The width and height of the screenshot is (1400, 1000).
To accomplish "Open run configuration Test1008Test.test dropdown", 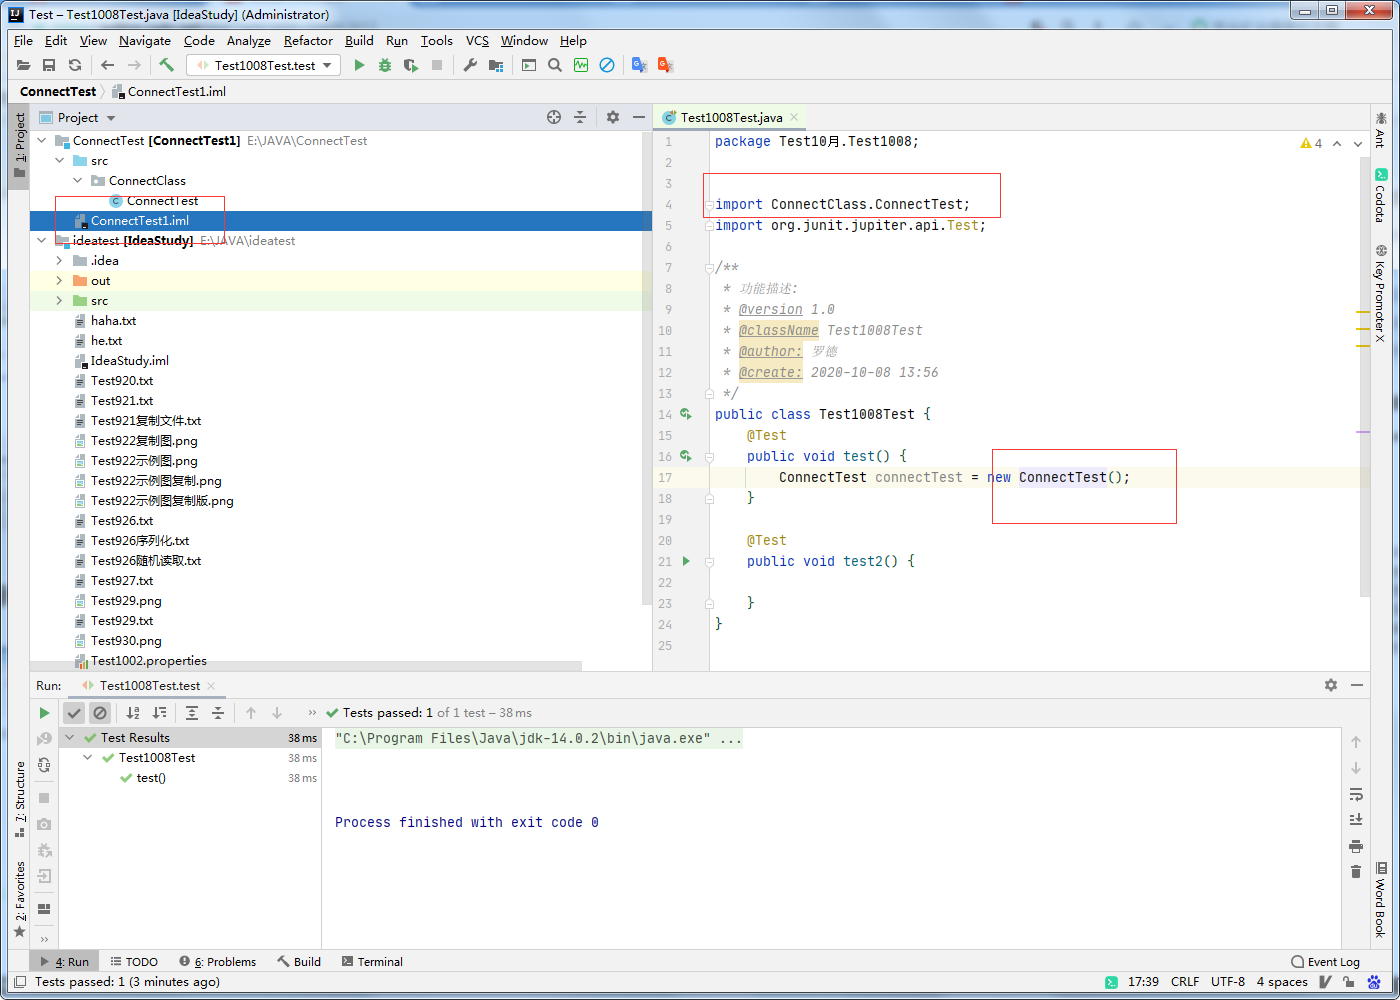I will point(264,65).
